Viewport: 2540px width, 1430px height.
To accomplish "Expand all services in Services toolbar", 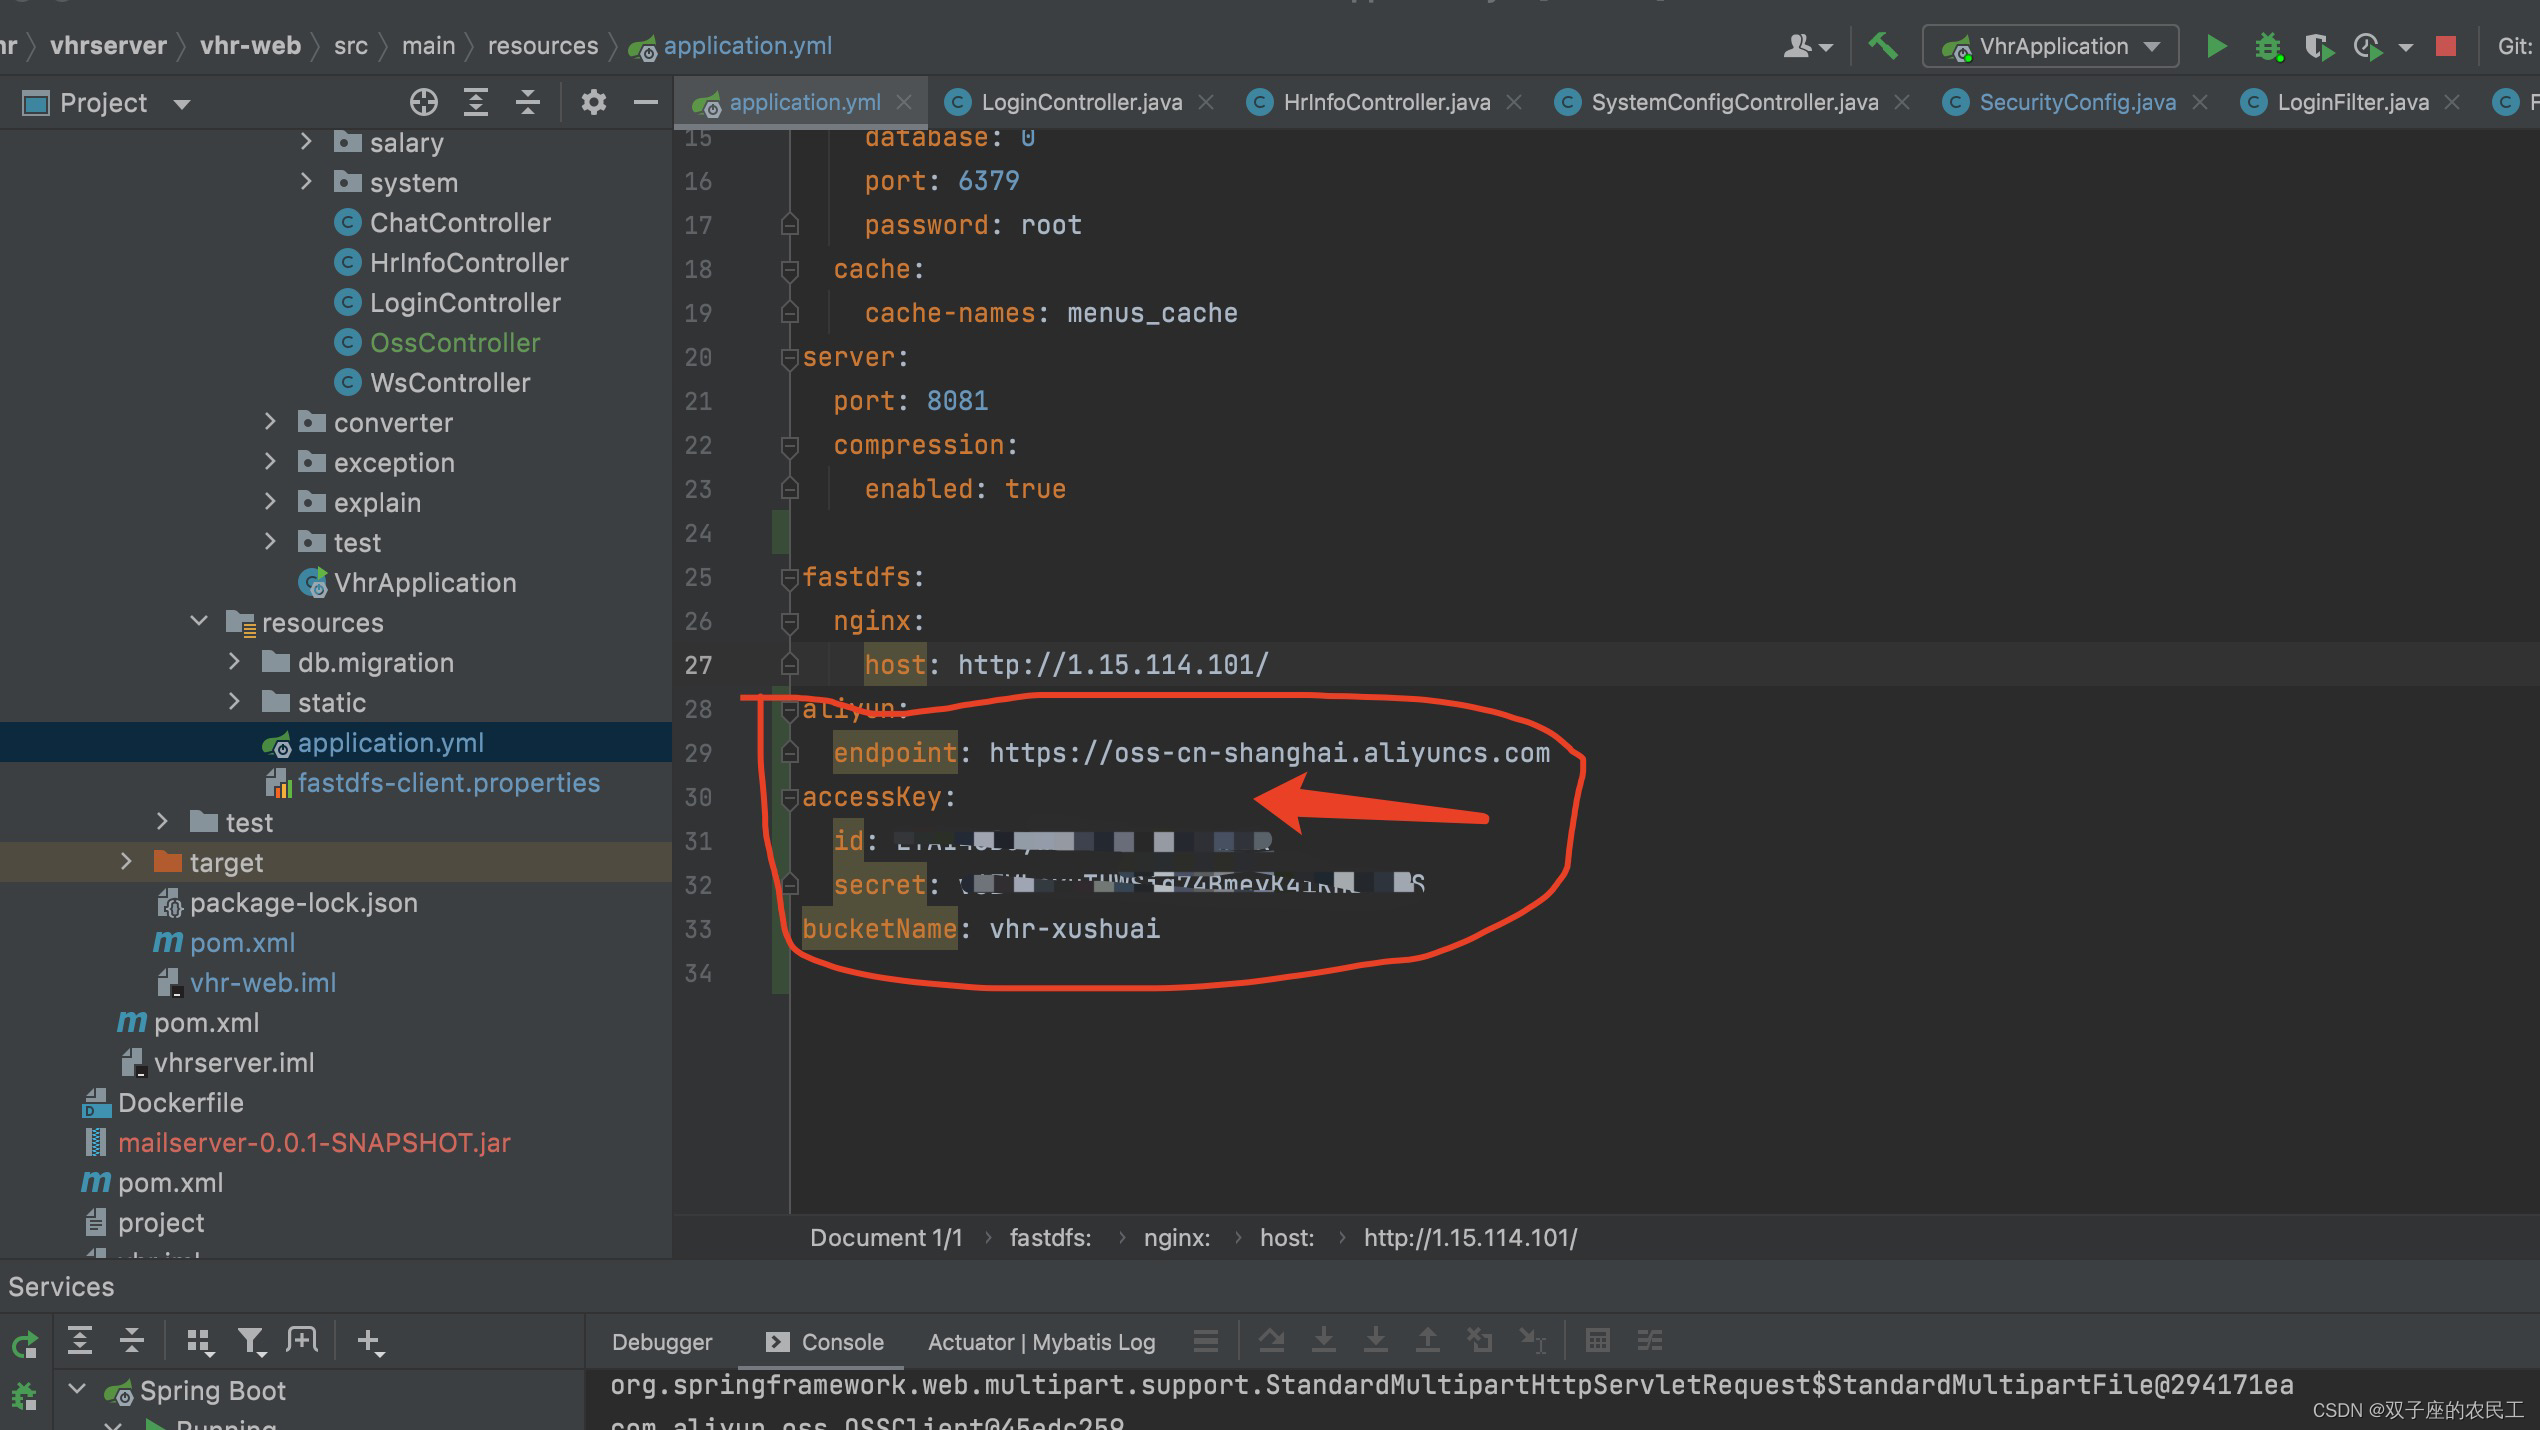I will click(x=80, y=1340).
